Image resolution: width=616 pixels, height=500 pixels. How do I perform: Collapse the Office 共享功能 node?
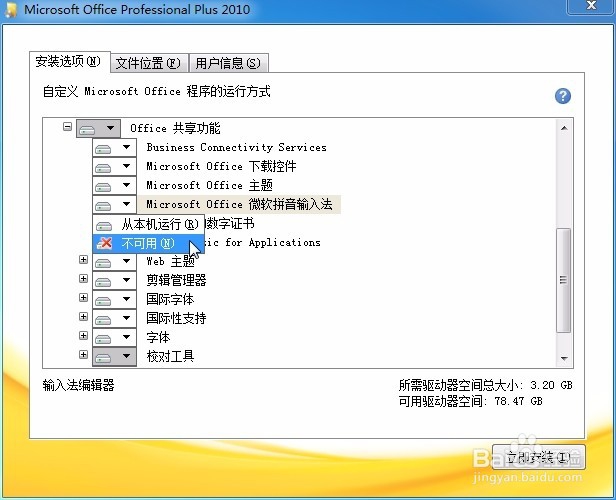pos(68,127)
